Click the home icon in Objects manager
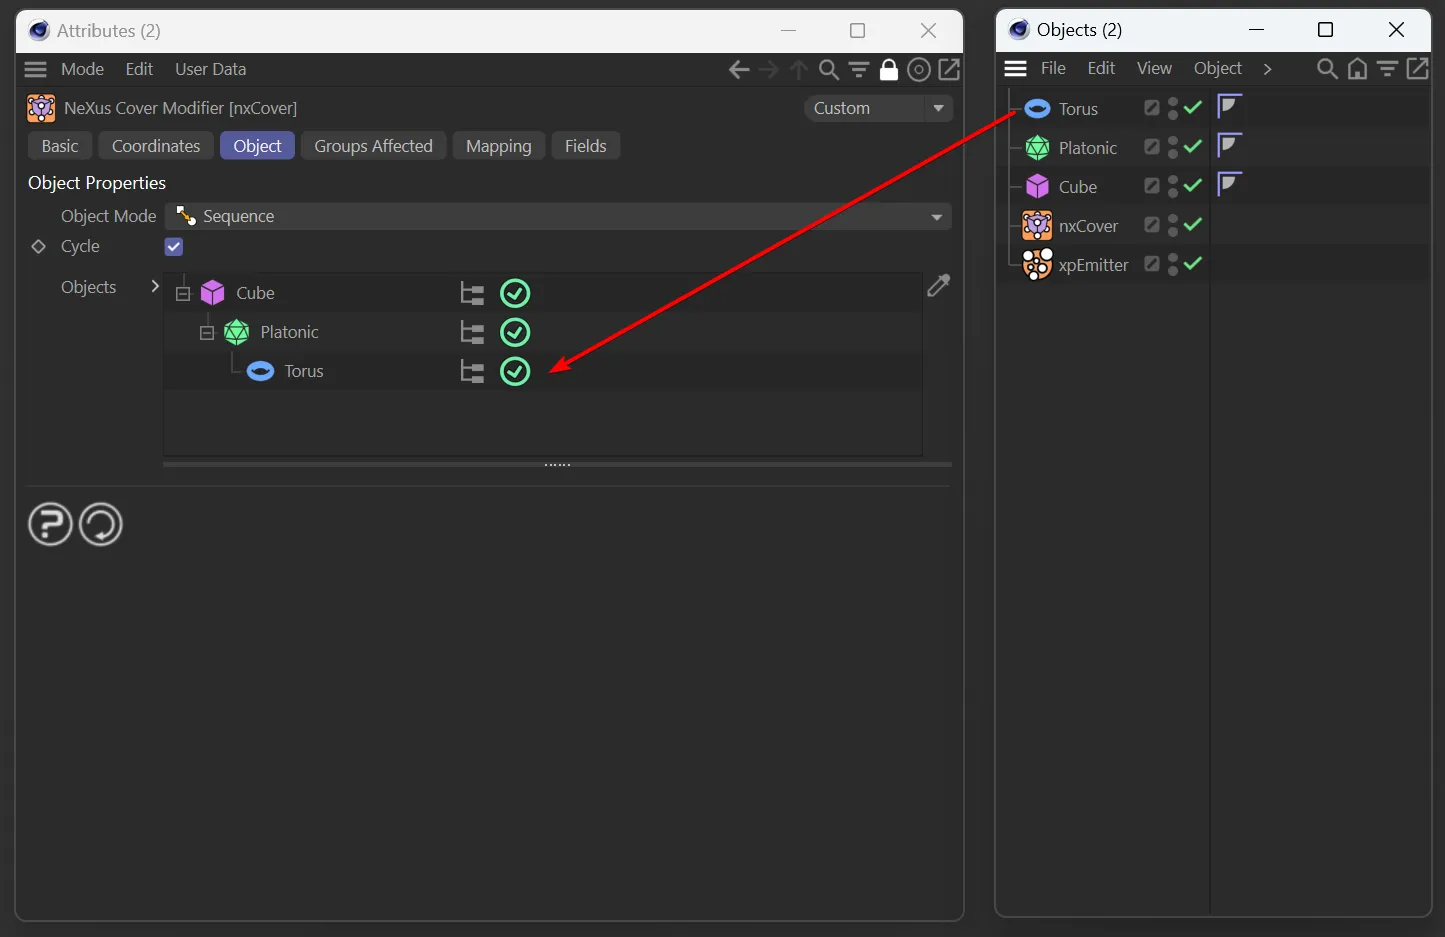 click(x=1357, y=68)
